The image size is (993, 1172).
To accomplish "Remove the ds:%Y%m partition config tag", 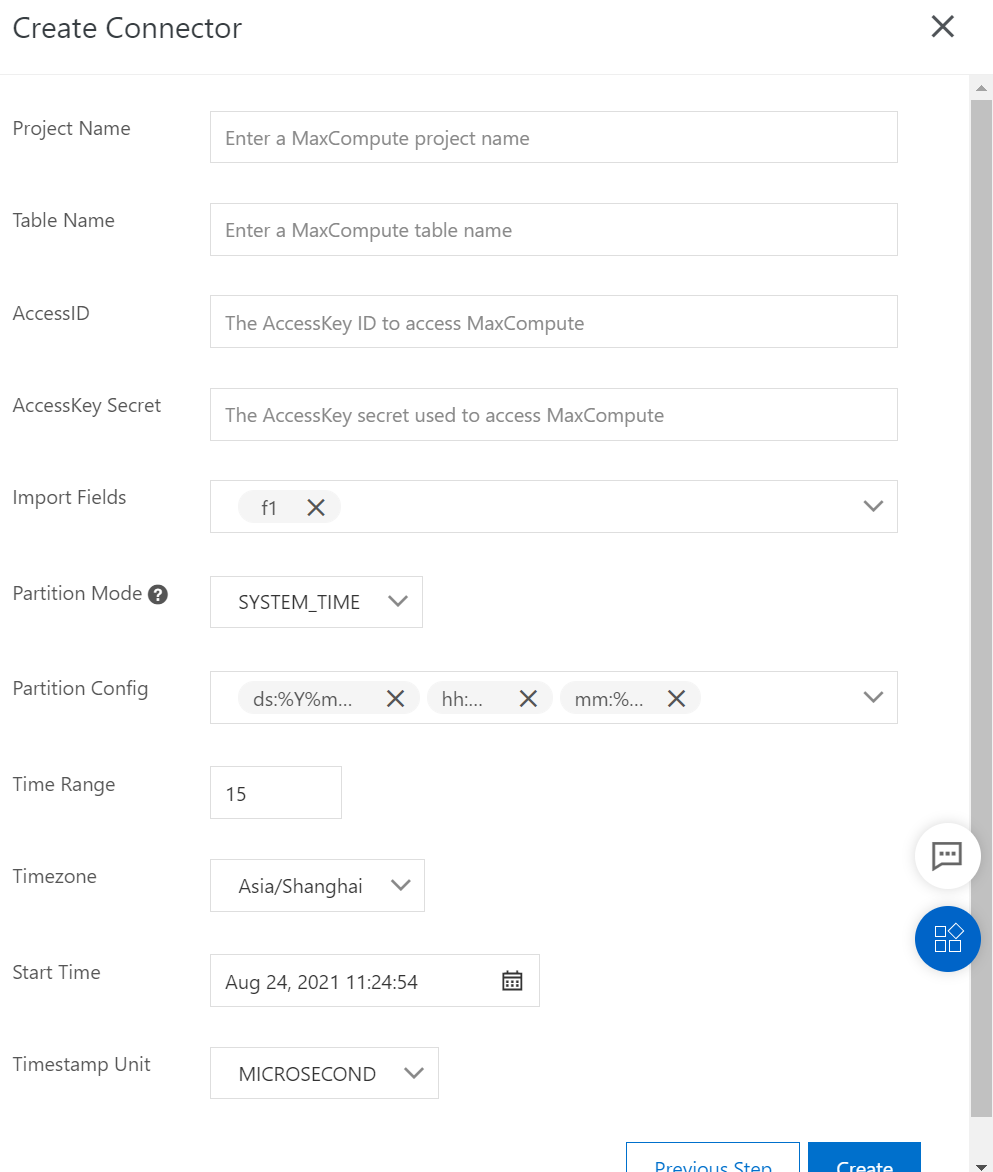I will [x=396, y=699].
